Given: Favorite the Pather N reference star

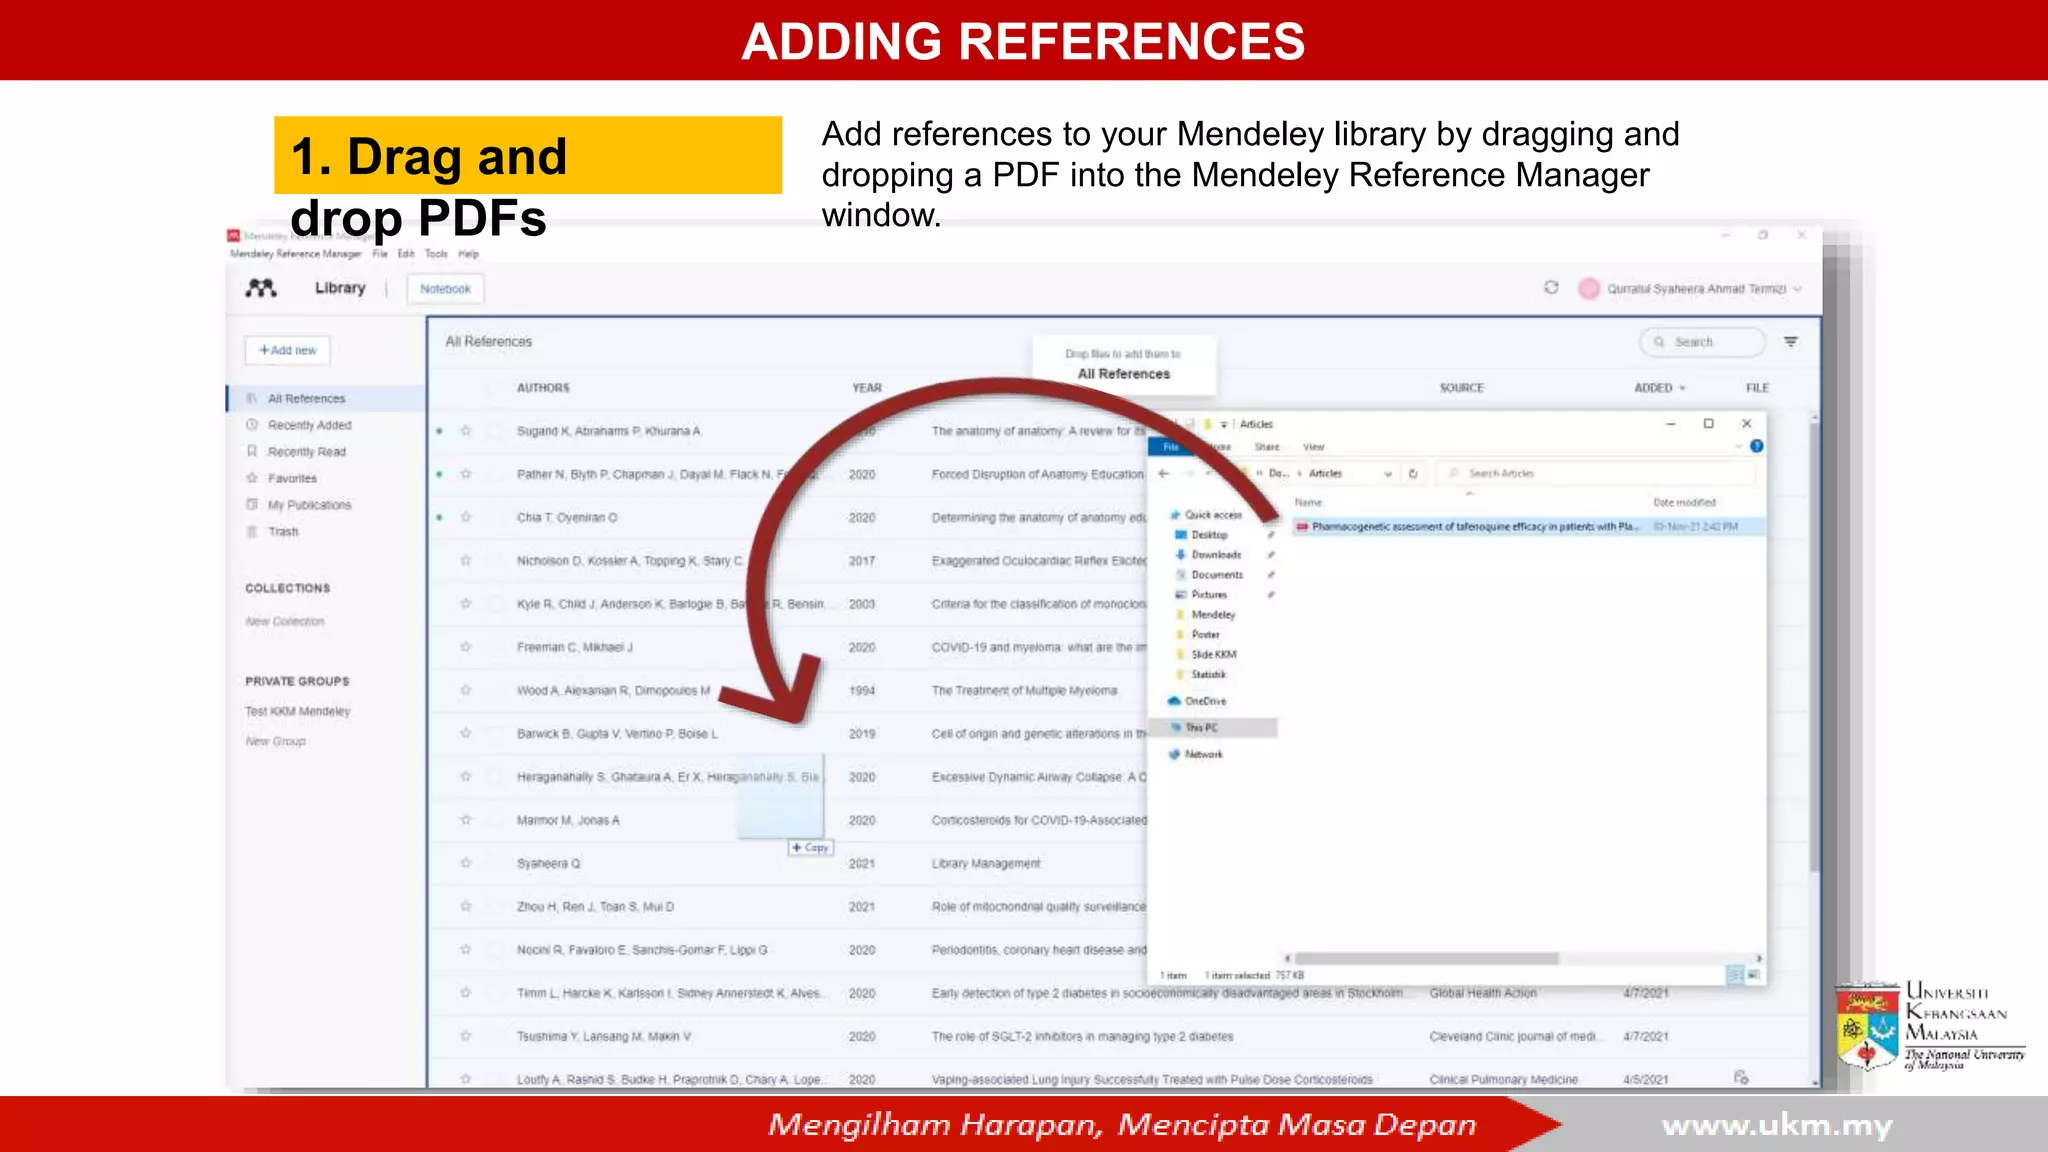Looking at the screenshot, I should tap(465, 474).
